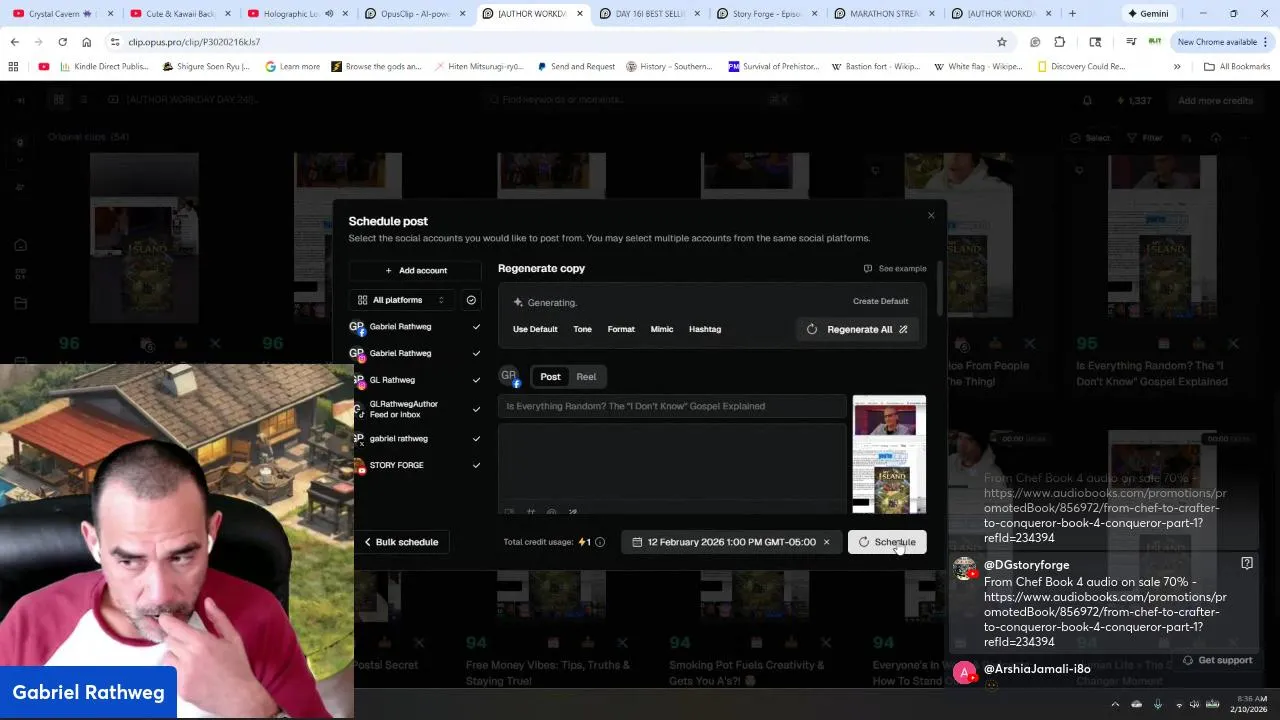Toggle GLRathwegAuthor Feed or inbox checkmark
Screen dimensions: 1280x720
pyautogui.click(x=476, y=409)
